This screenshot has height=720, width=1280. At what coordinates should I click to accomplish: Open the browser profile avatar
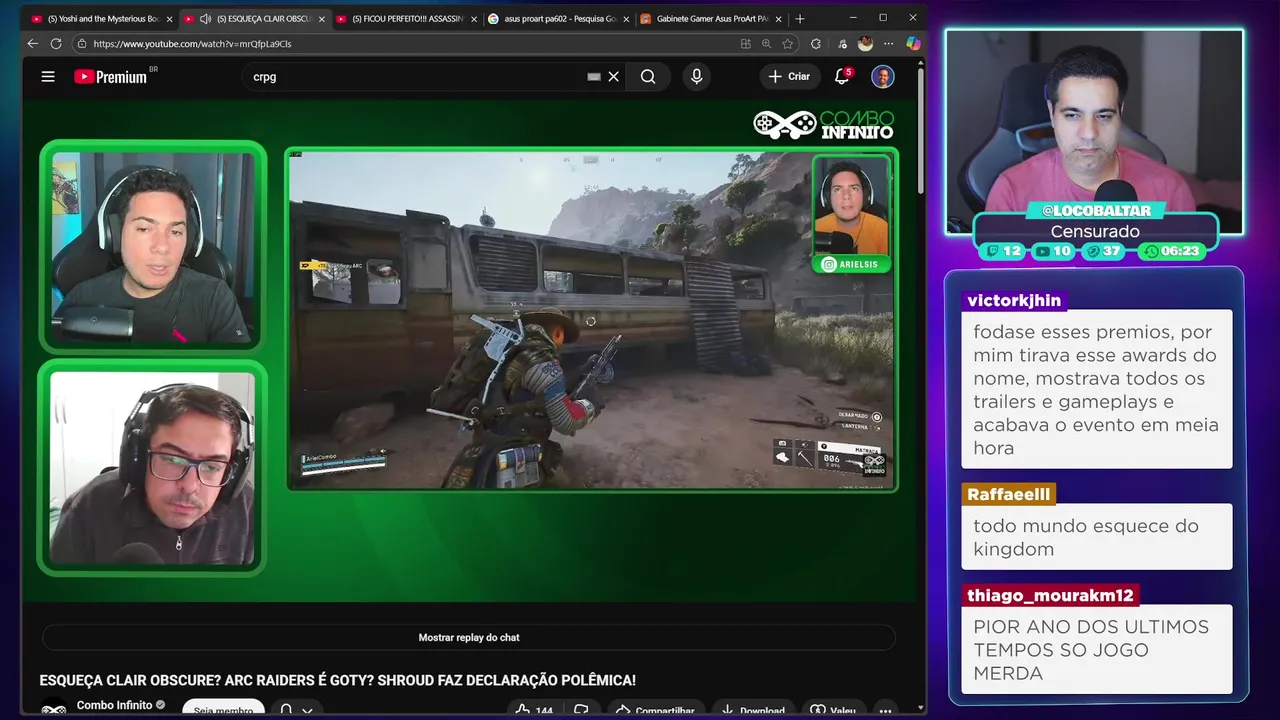coord(865,44)
